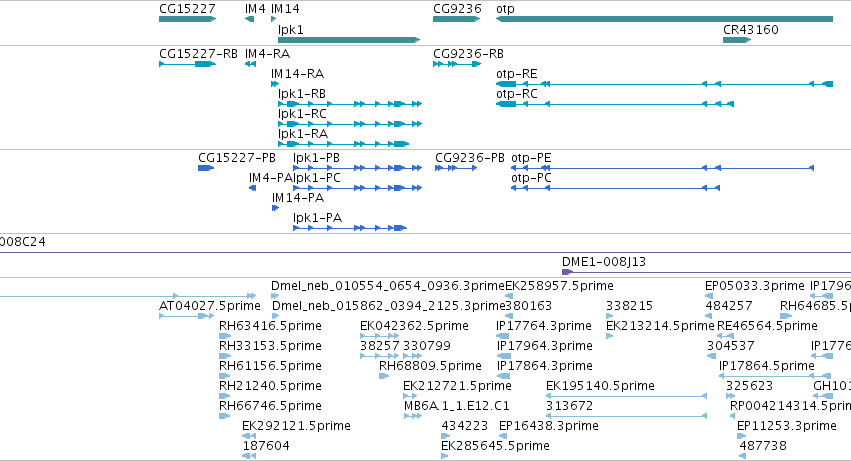Click the IP17864.3prime EST label
This screenshot has width=851, height=461.
(545, 366)
